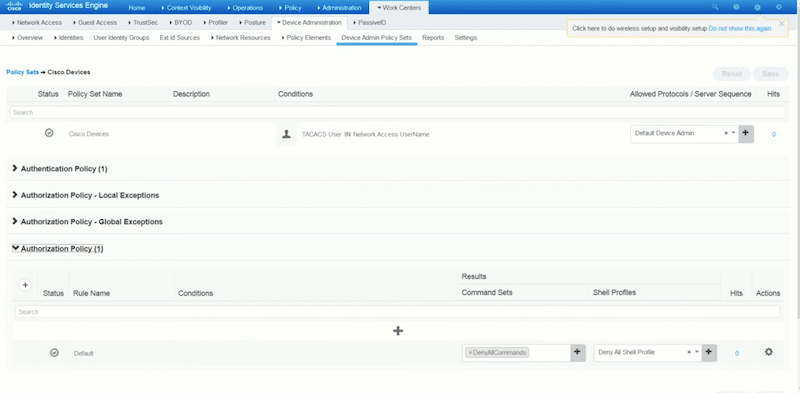The image size is (800, 393).
Task: Dismiss the wireless setup notification
Action: click(782, 23)
